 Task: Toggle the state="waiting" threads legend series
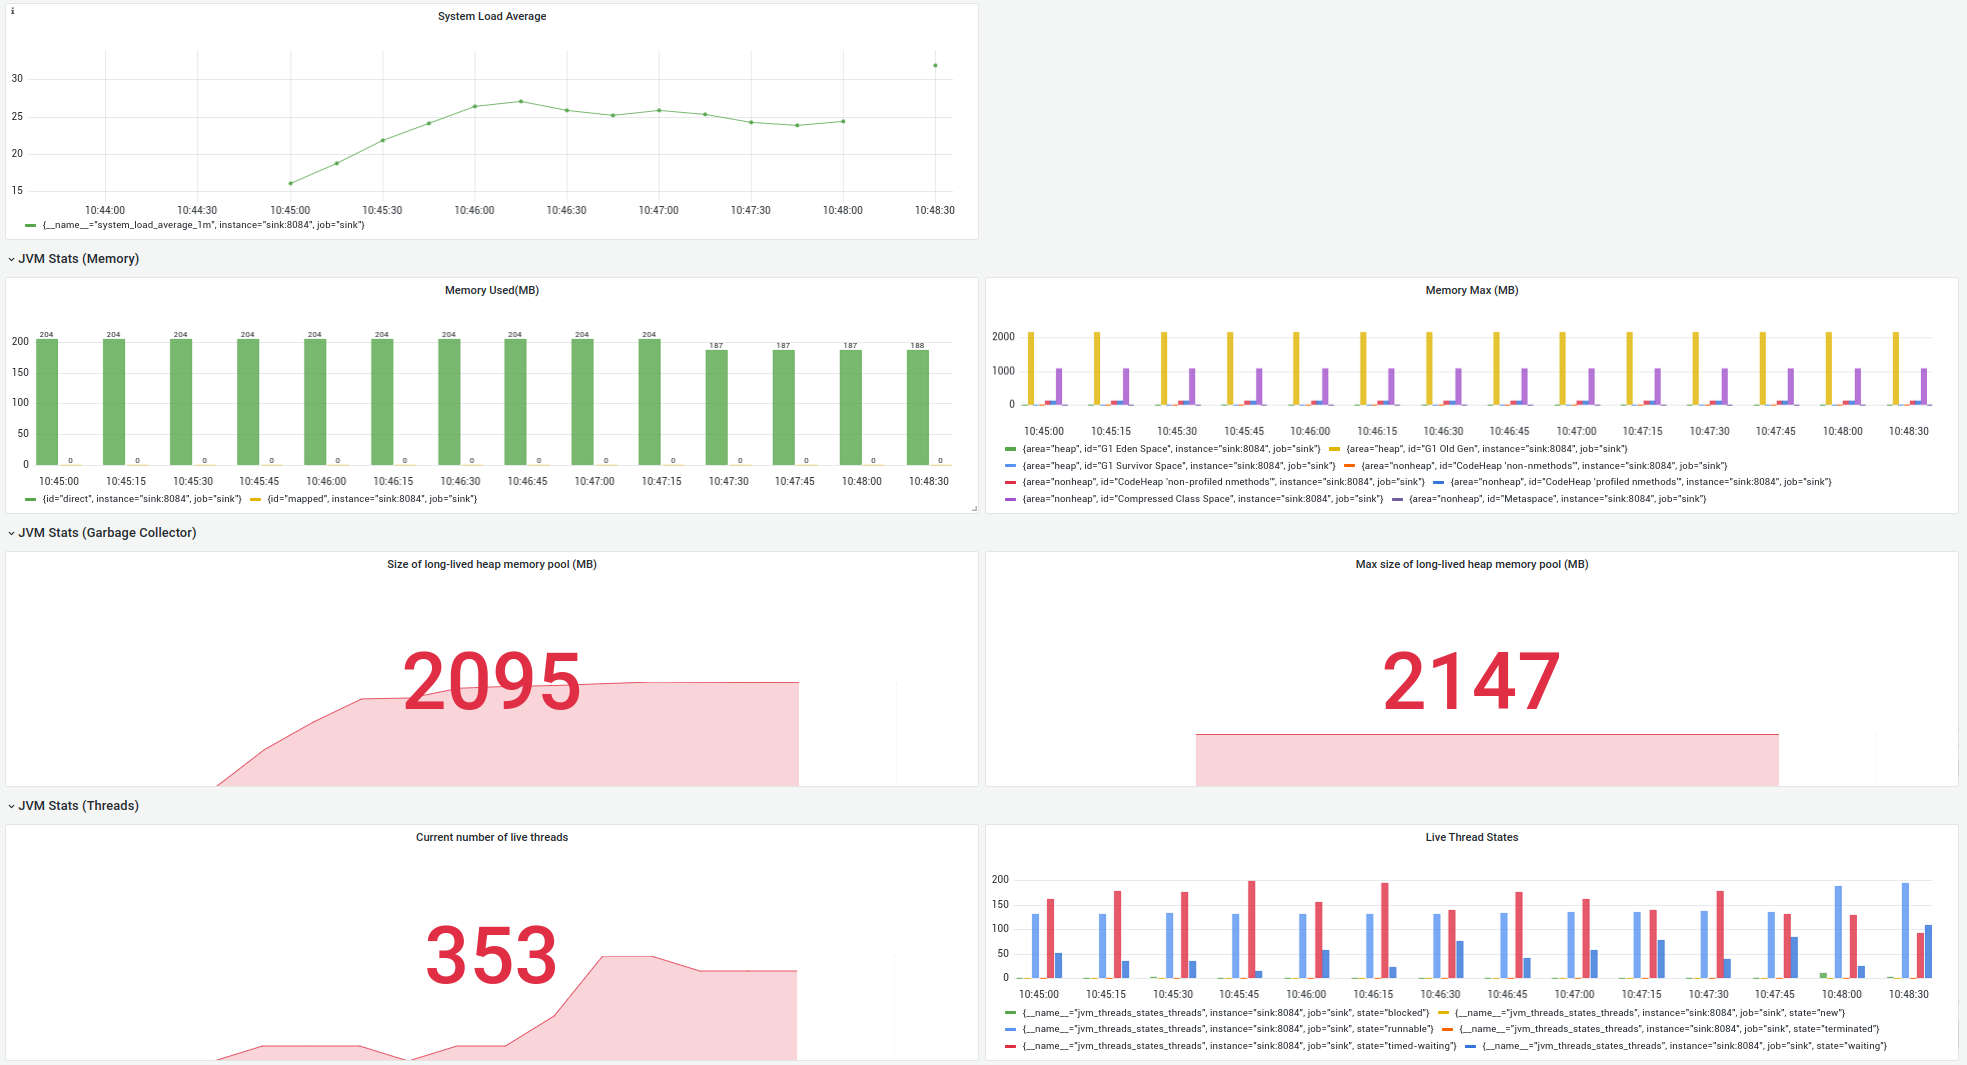pyautogui.click(x=1684, y=1046)
